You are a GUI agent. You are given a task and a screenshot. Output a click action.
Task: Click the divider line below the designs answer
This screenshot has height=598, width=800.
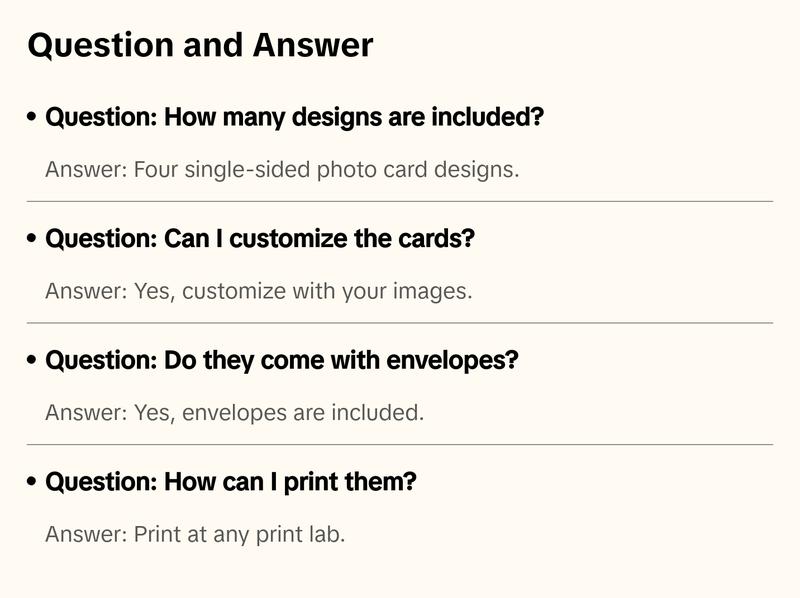(400, 201)
